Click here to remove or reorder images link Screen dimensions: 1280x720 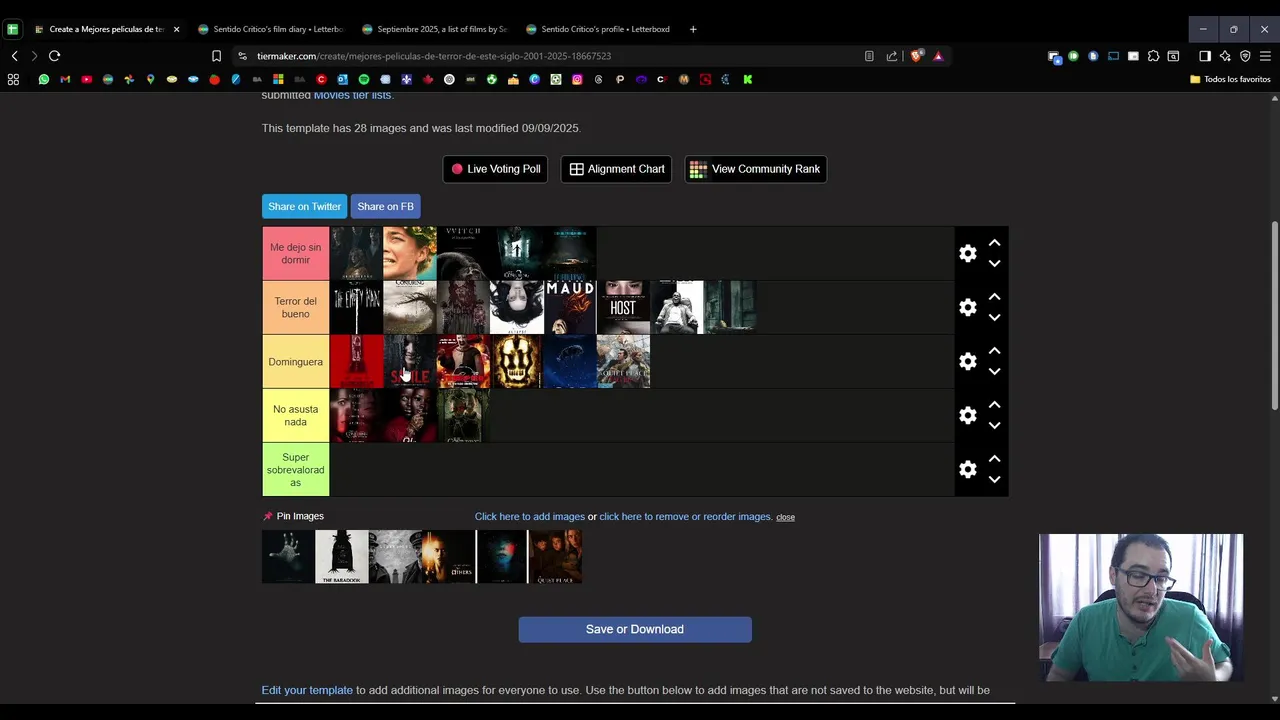coord(686,517)
